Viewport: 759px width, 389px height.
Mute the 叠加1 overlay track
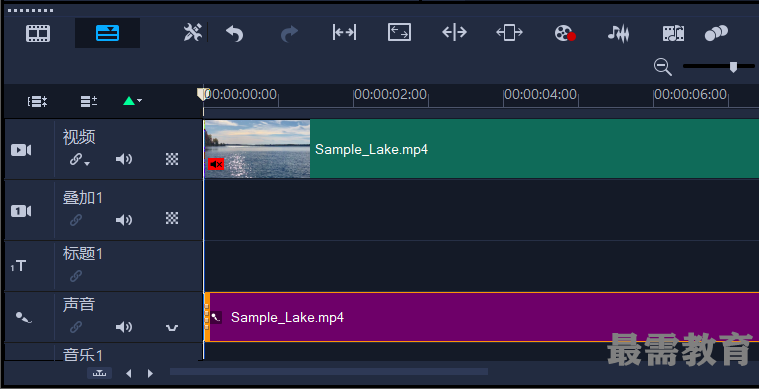[x=124, y=220]
